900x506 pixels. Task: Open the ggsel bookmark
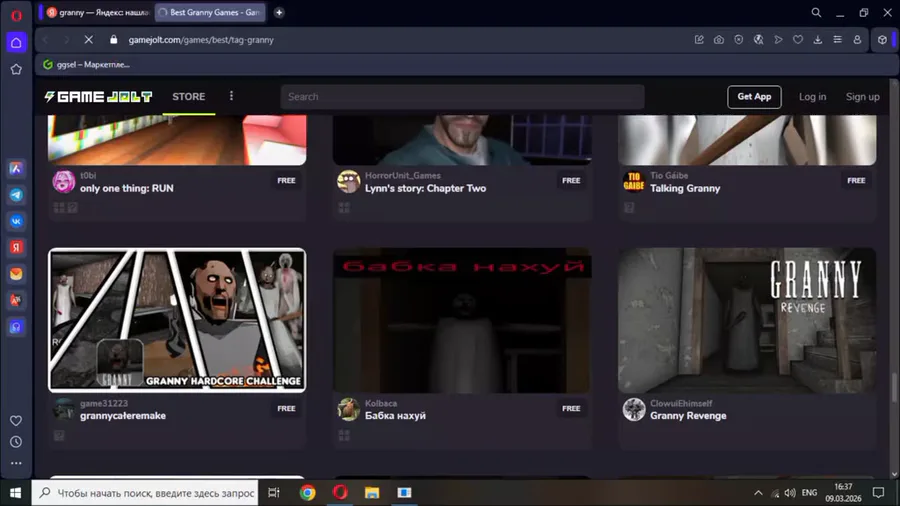point(87,65)
